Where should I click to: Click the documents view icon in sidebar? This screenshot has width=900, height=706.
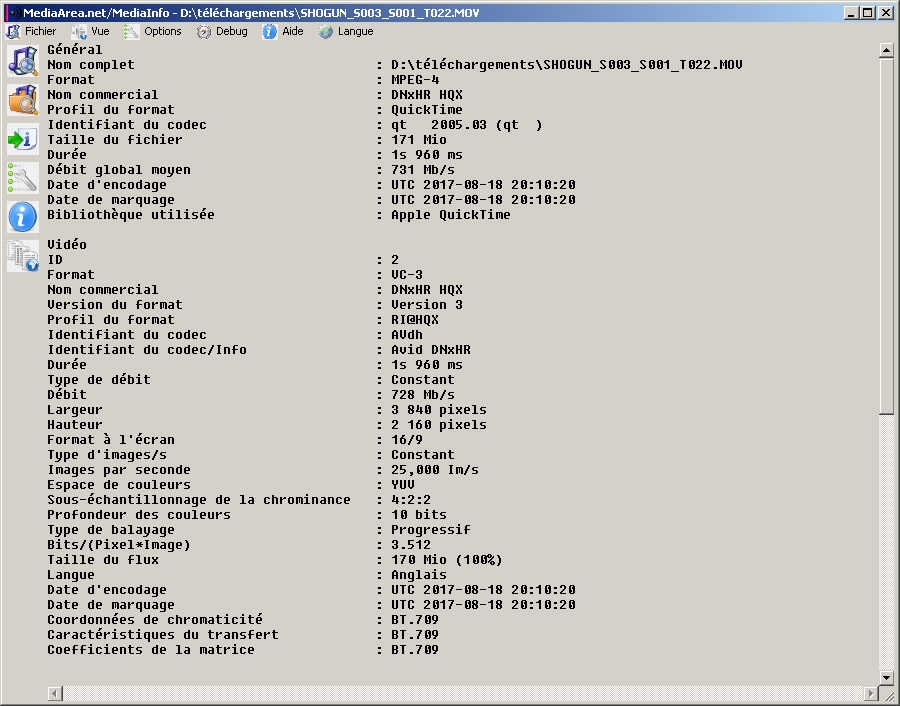click(x=23, y=255)
